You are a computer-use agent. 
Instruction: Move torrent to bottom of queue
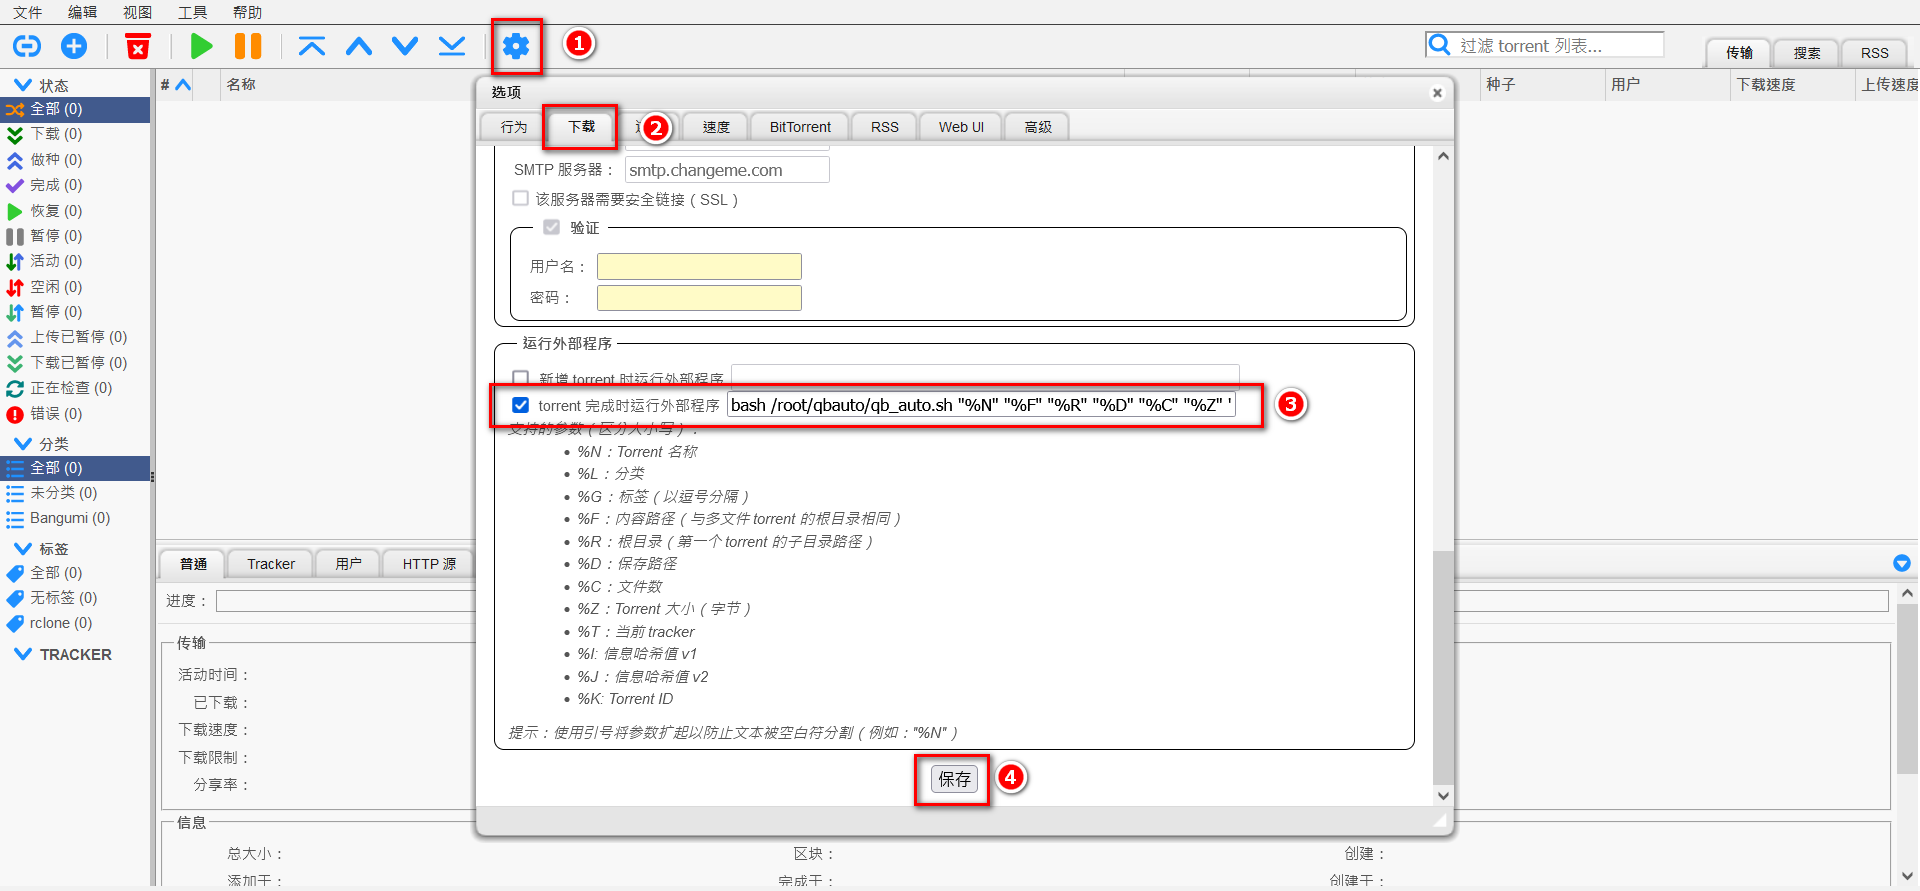tap(452, 46)
